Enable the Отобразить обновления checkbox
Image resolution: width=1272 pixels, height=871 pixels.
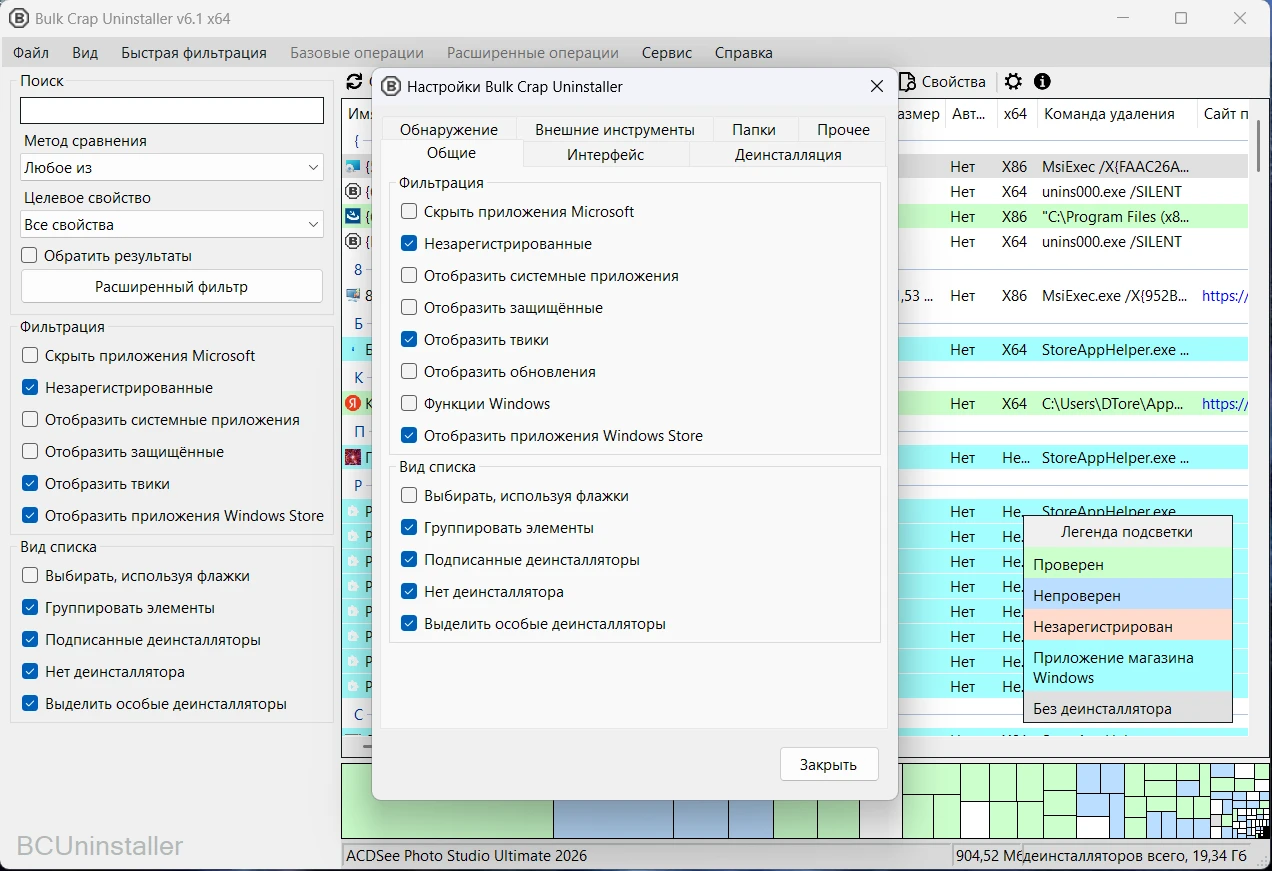pos(409,372)
